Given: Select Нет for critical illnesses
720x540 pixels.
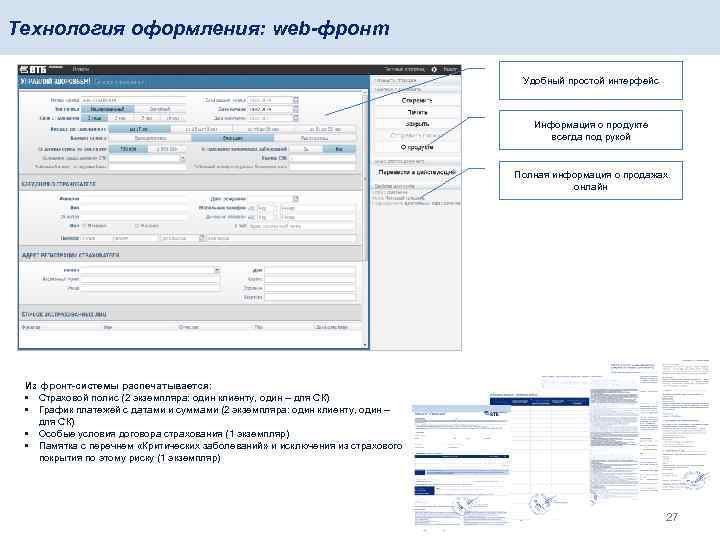Looking at the screenshot, I should (339, 149).
